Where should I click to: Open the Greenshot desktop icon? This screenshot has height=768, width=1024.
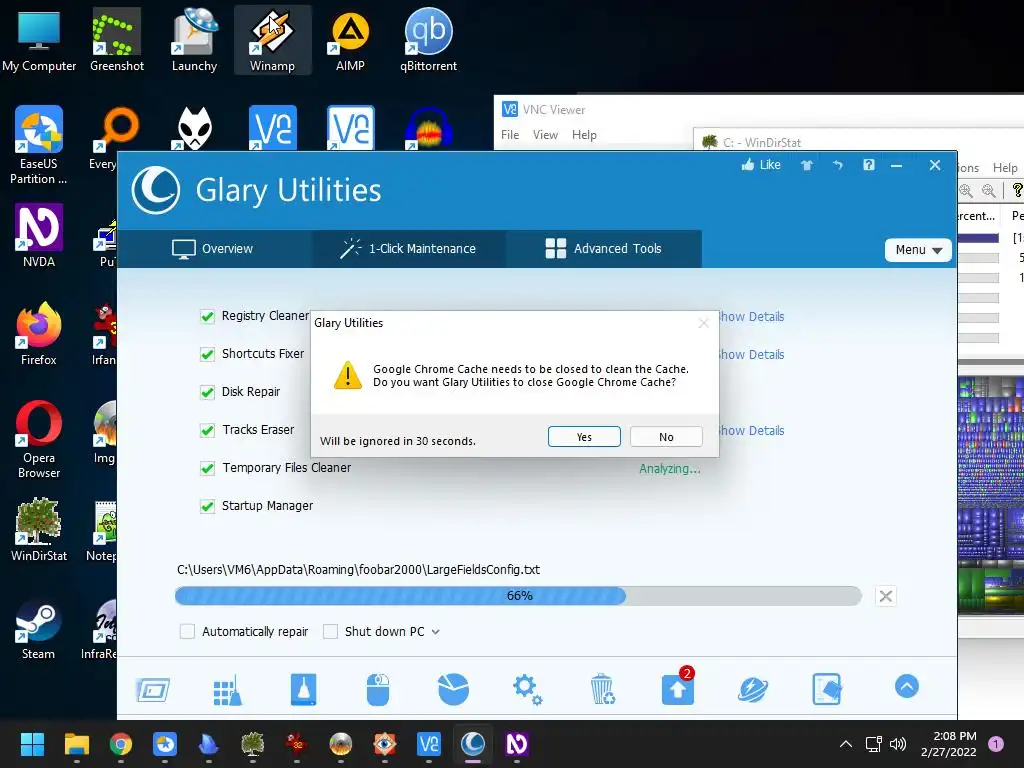pyautogui.click(x=117, y=40)
